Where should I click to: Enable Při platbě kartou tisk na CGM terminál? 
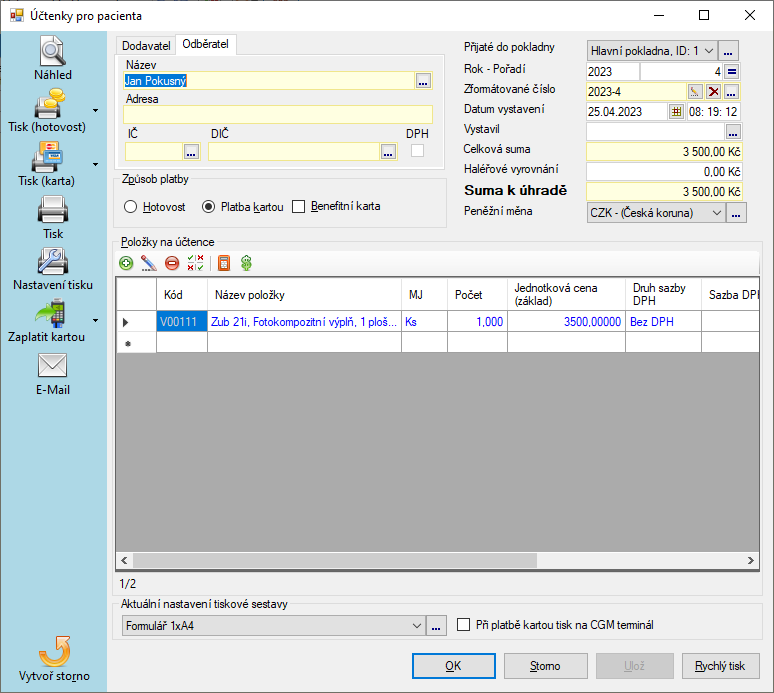464,625
